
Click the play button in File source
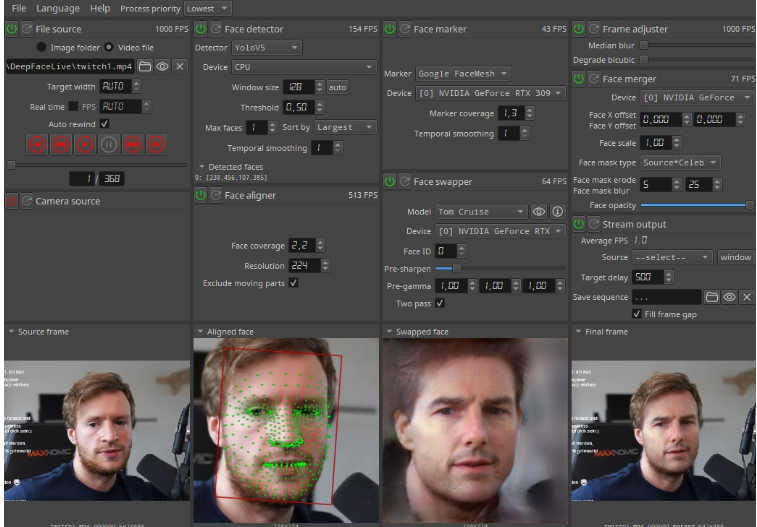(x=84, y=144)
